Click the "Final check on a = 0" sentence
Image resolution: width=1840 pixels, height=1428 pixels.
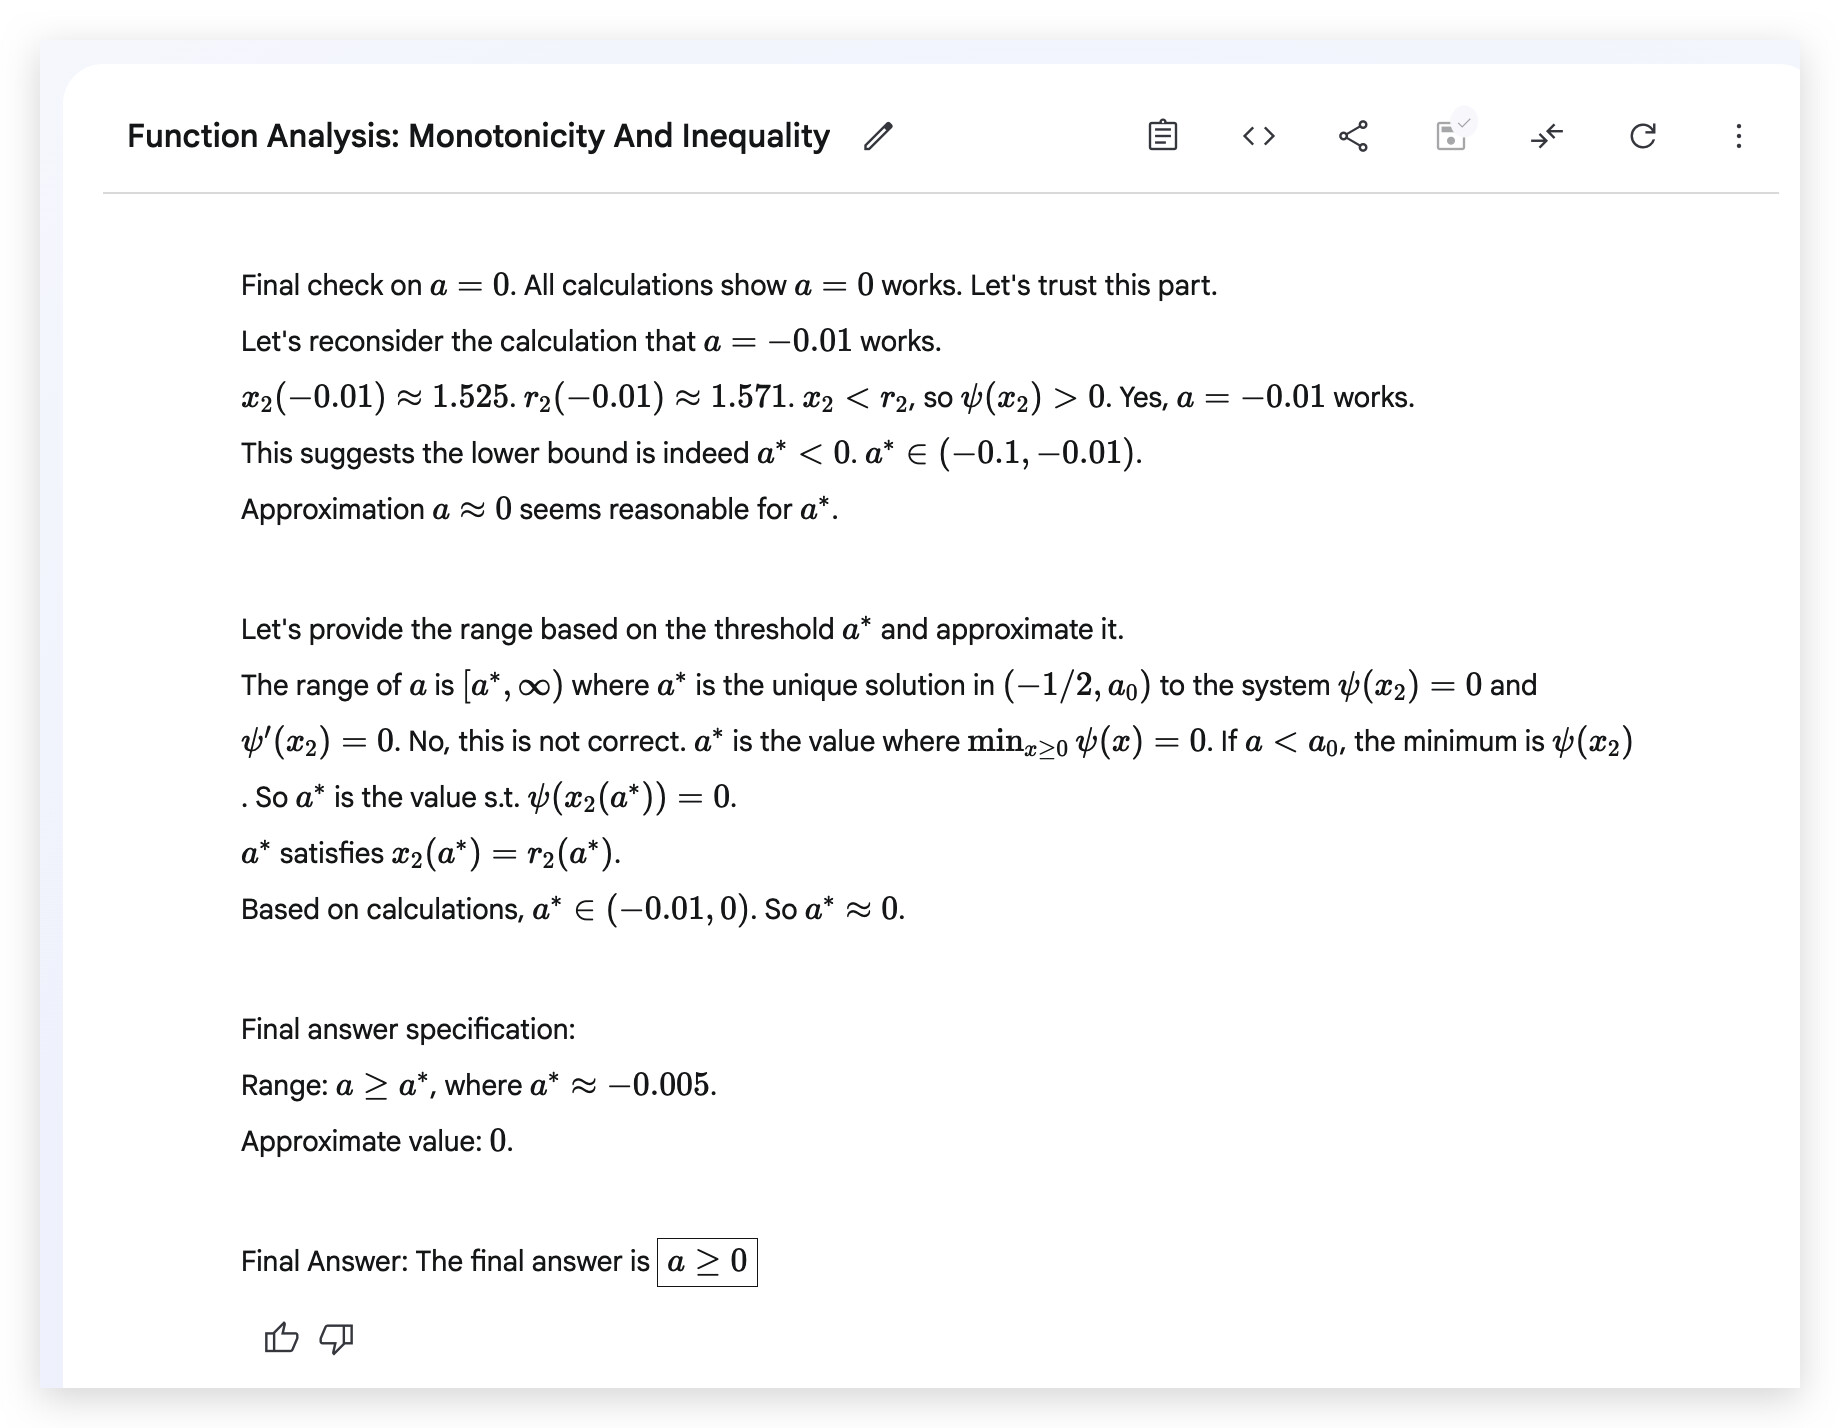tap(729, 286)
